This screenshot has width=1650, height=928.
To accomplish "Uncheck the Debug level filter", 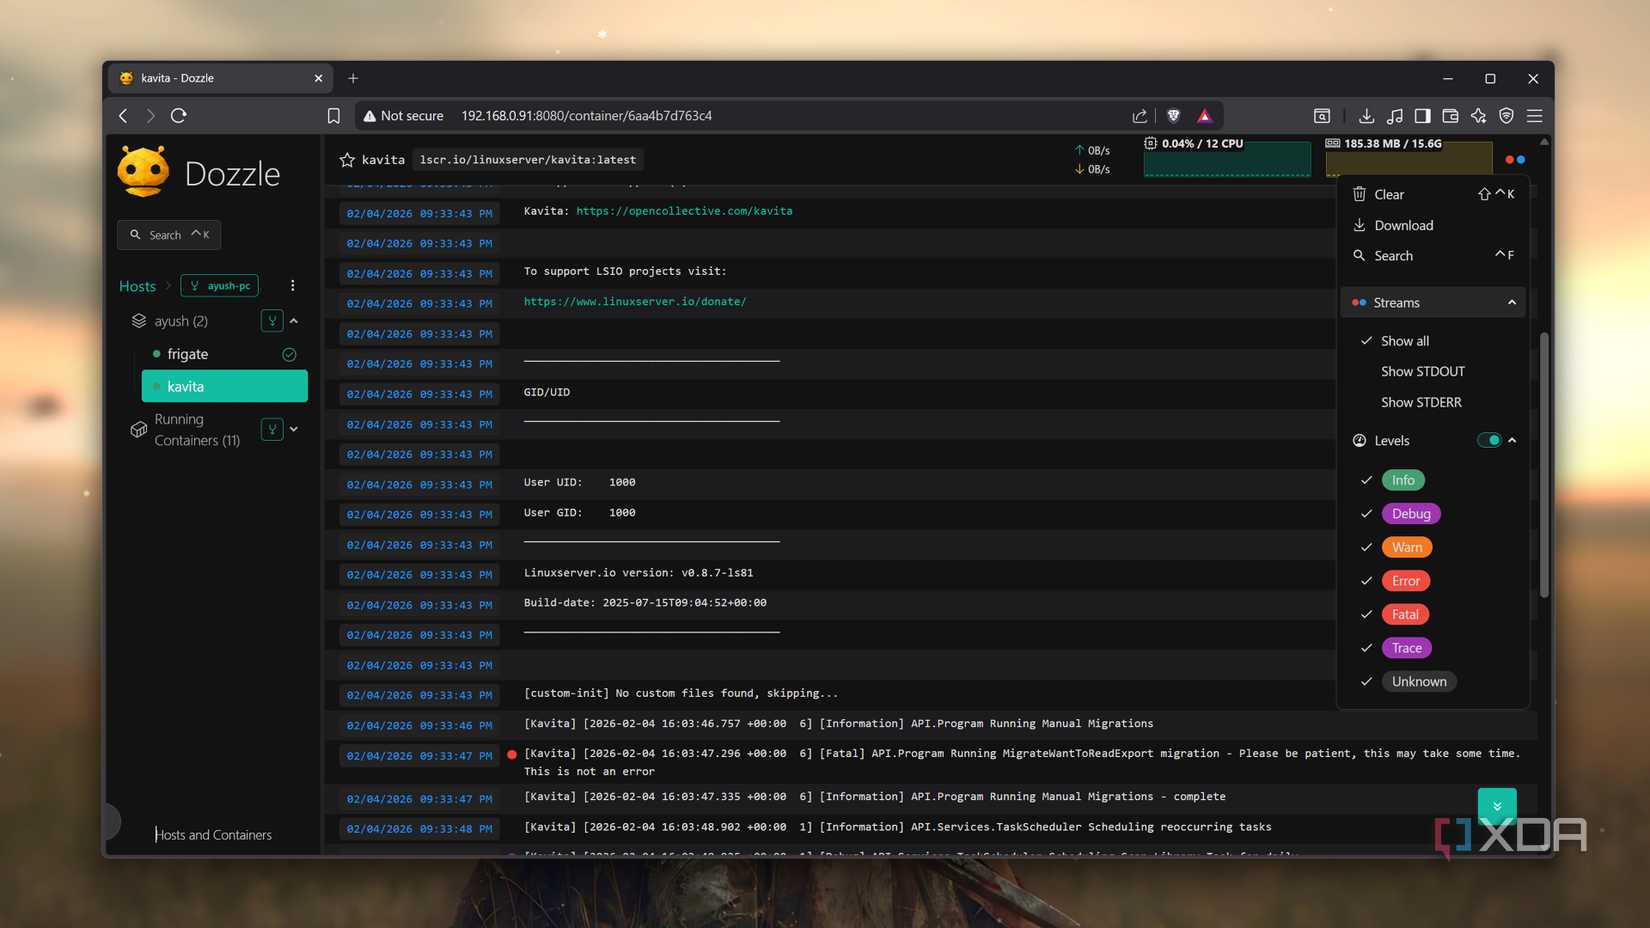I will point(1411,514).
